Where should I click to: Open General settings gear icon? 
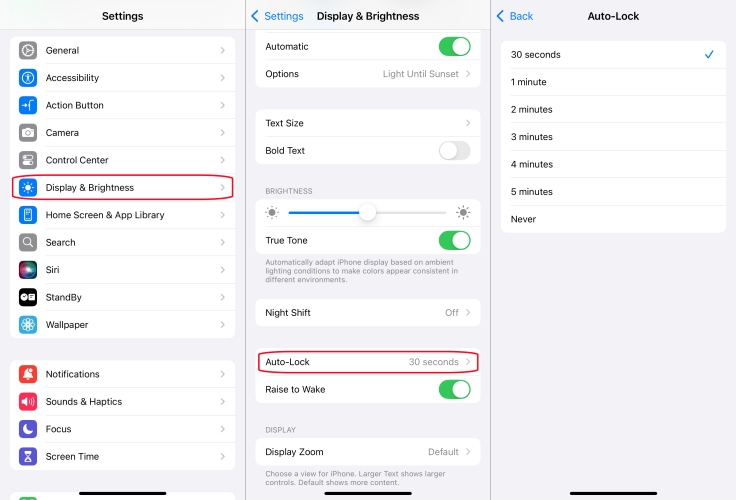coord(28,50)
